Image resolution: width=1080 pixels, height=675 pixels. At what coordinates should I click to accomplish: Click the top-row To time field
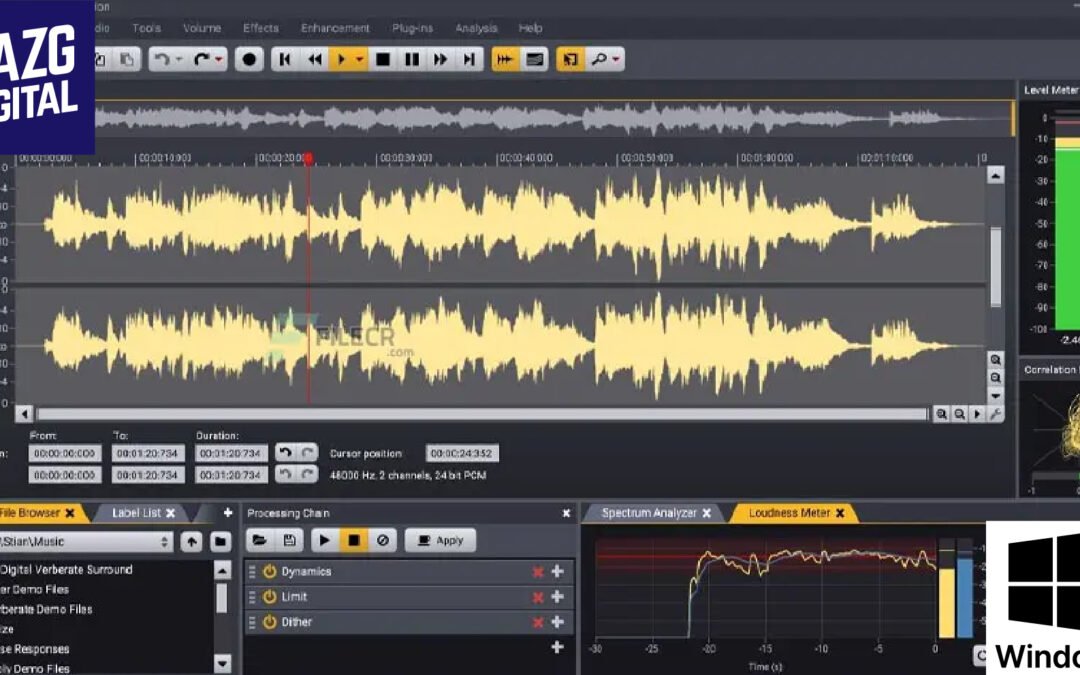point(148,453)
